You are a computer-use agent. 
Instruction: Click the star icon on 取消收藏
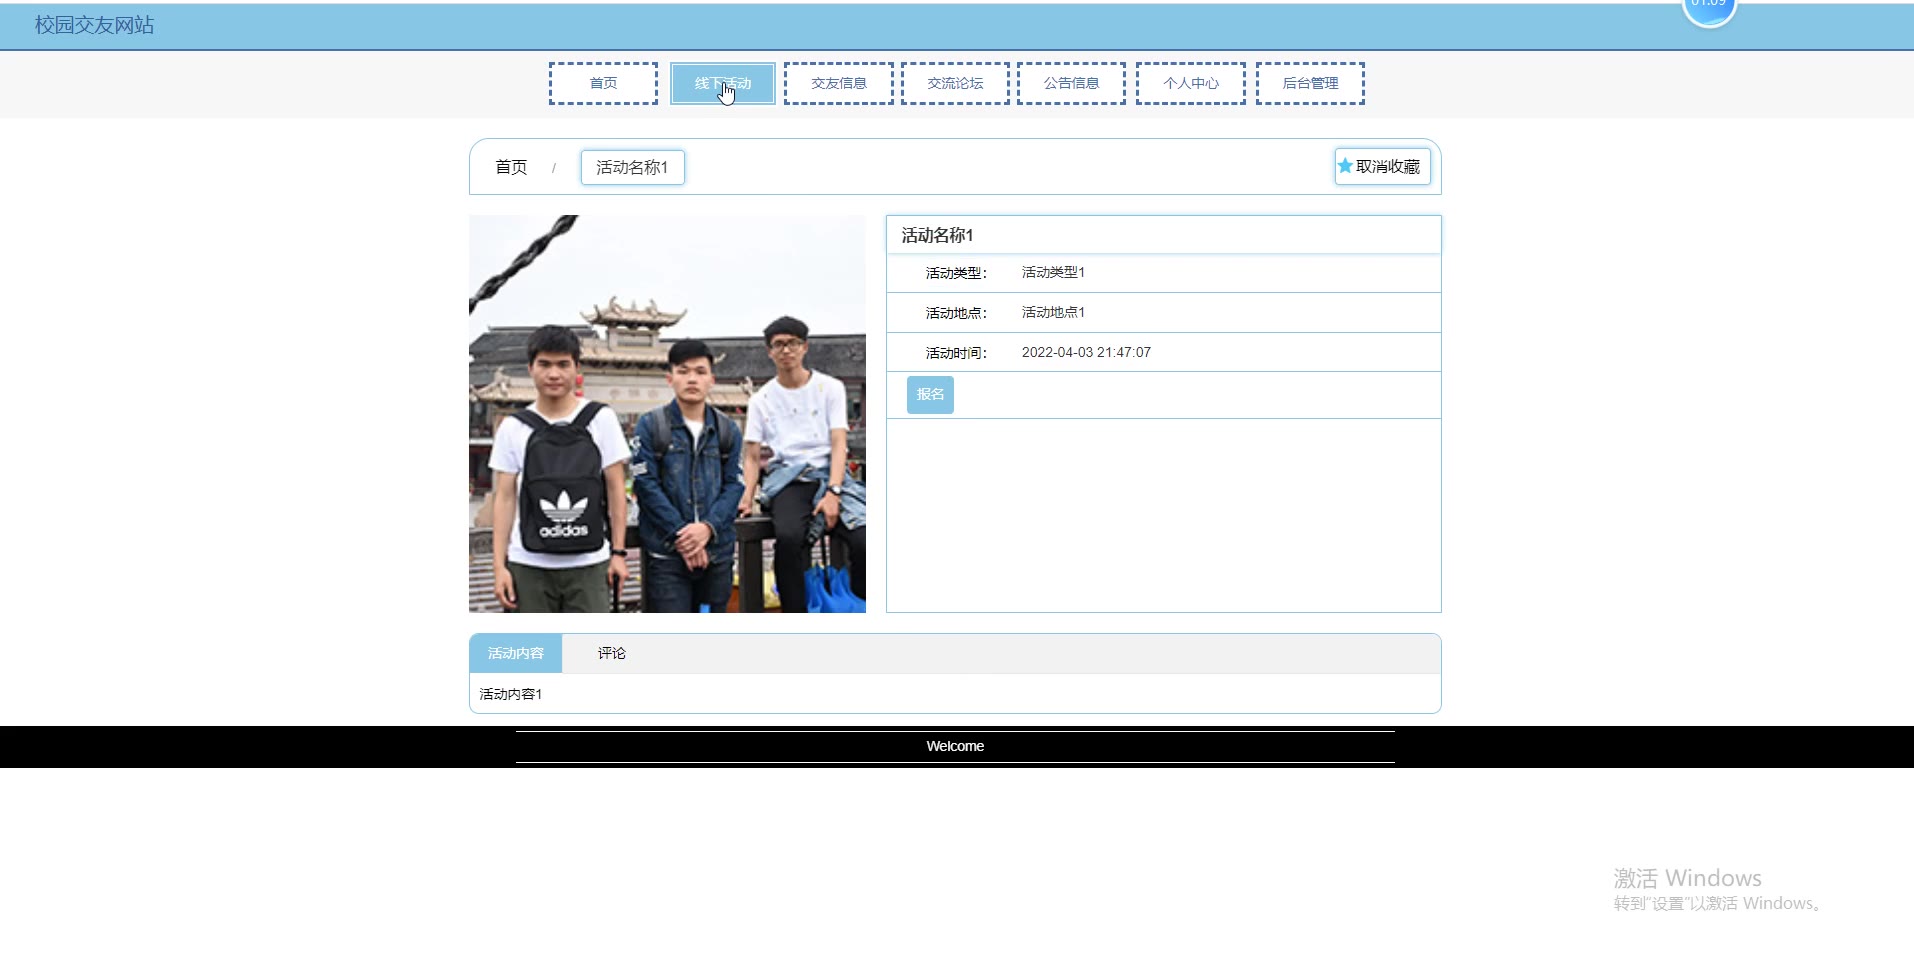pos(1345,166)
